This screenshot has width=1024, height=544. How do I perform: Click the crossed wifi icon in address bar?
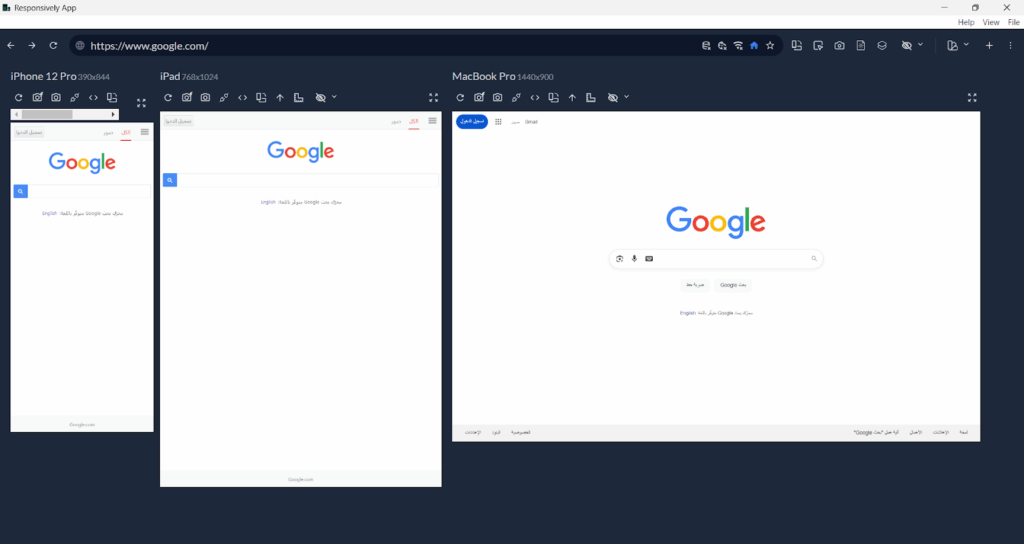point(738,46)
